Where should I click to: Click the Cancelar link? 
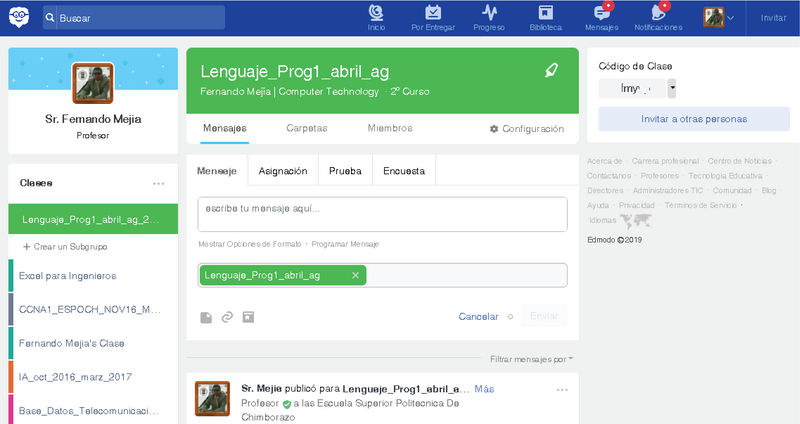(x=478, y=317)
